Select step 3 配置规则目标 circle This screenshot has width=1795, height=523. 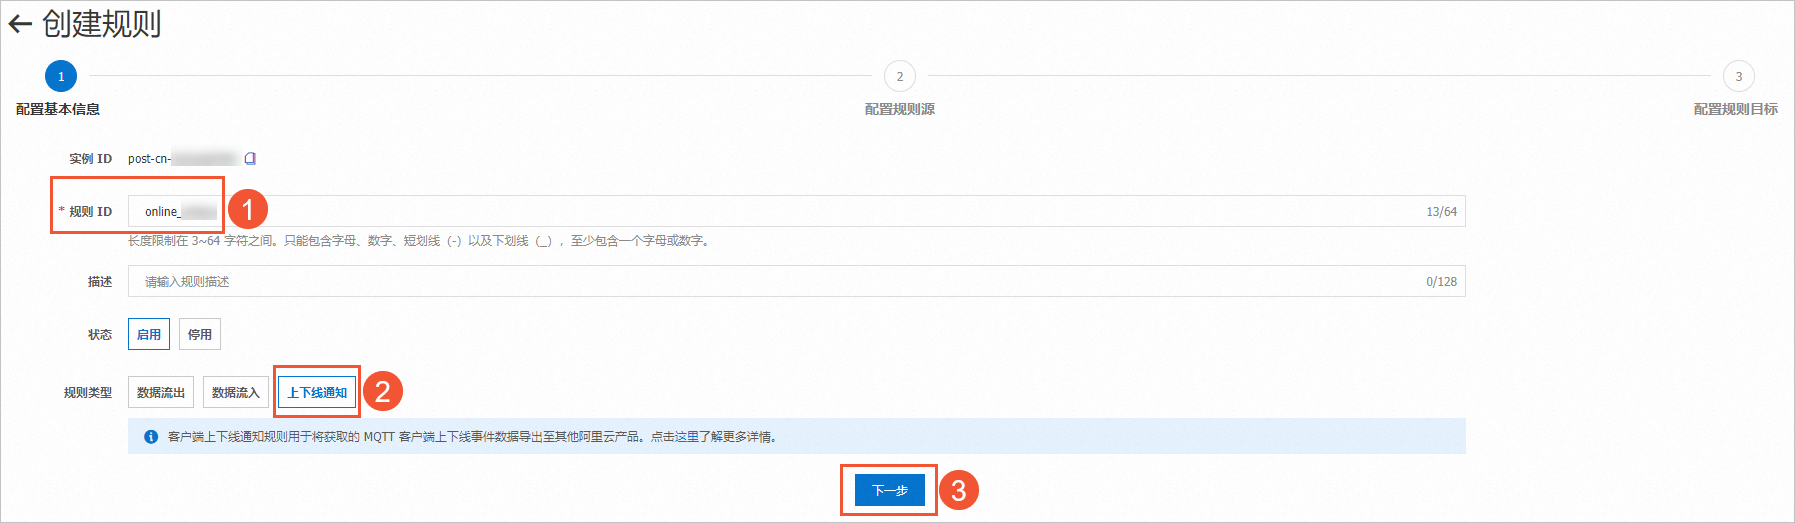pyautogui.click(x=1739, y=76)
